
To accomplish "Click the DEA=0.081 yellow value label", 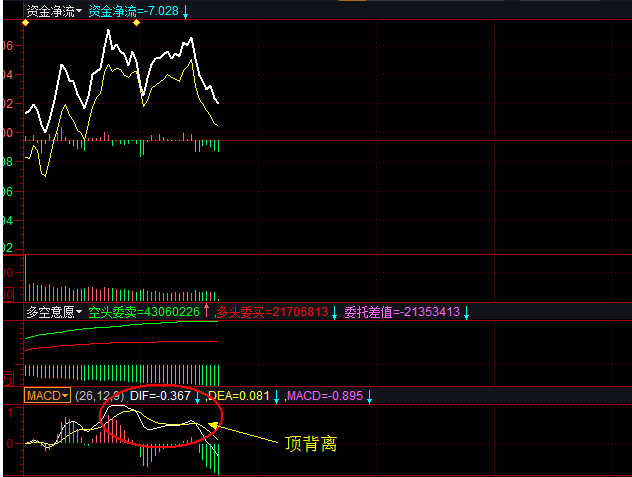I will click(239, 397).
